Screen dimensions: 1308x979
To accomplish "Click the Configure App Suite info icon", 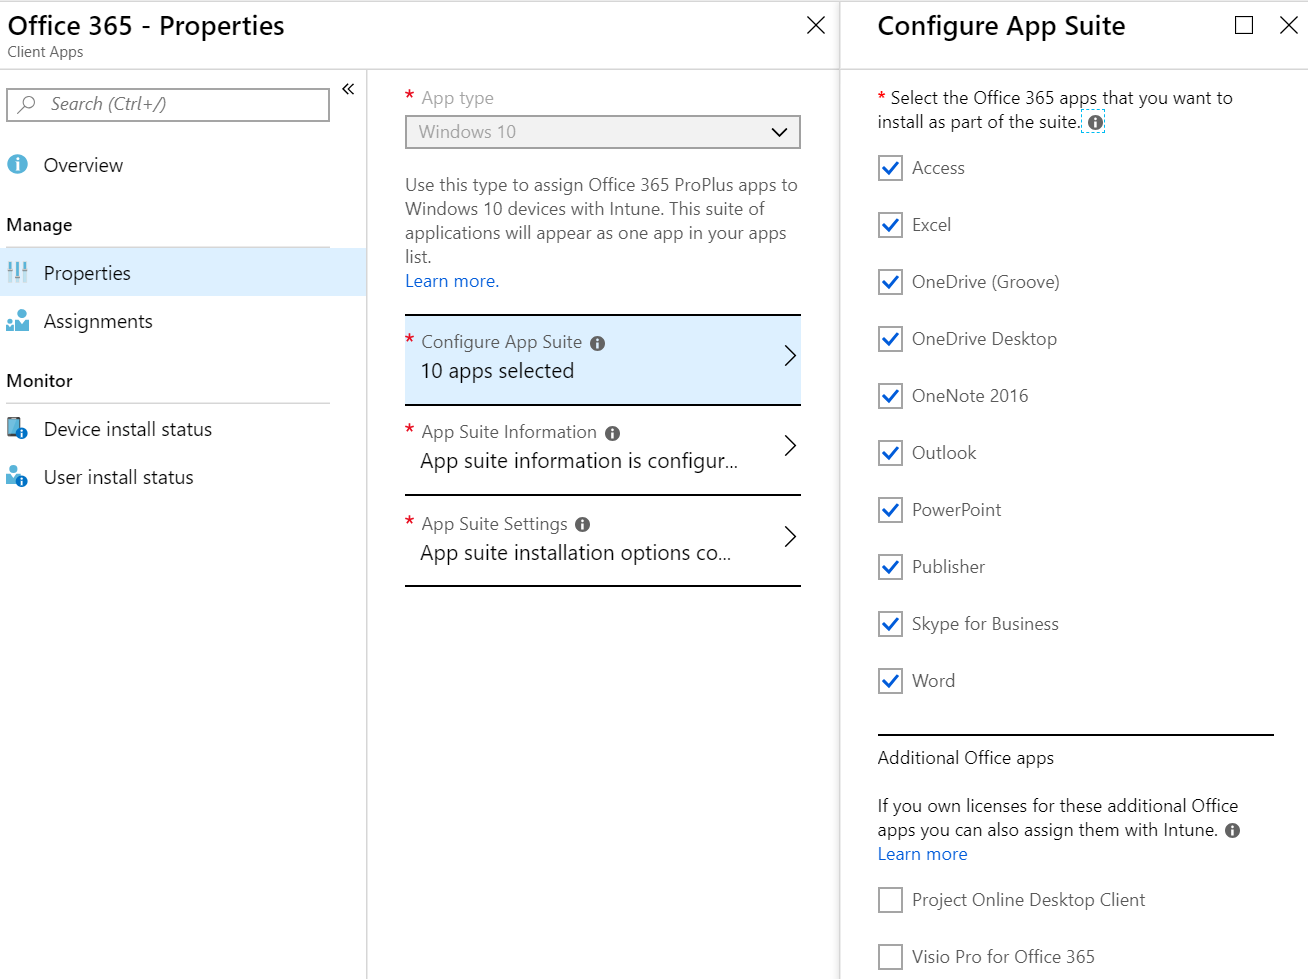I will [596, 341].
